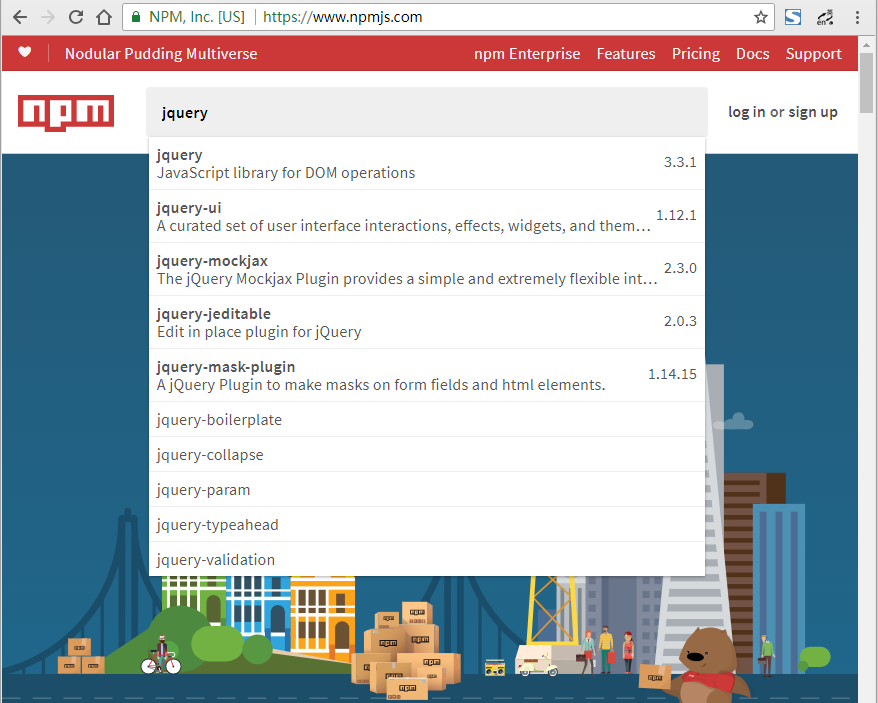The width and height of the screenshot is (878, 703).
Task: Choose jquery-typeahead from suggestions
Action: click(x=427, y=524)
